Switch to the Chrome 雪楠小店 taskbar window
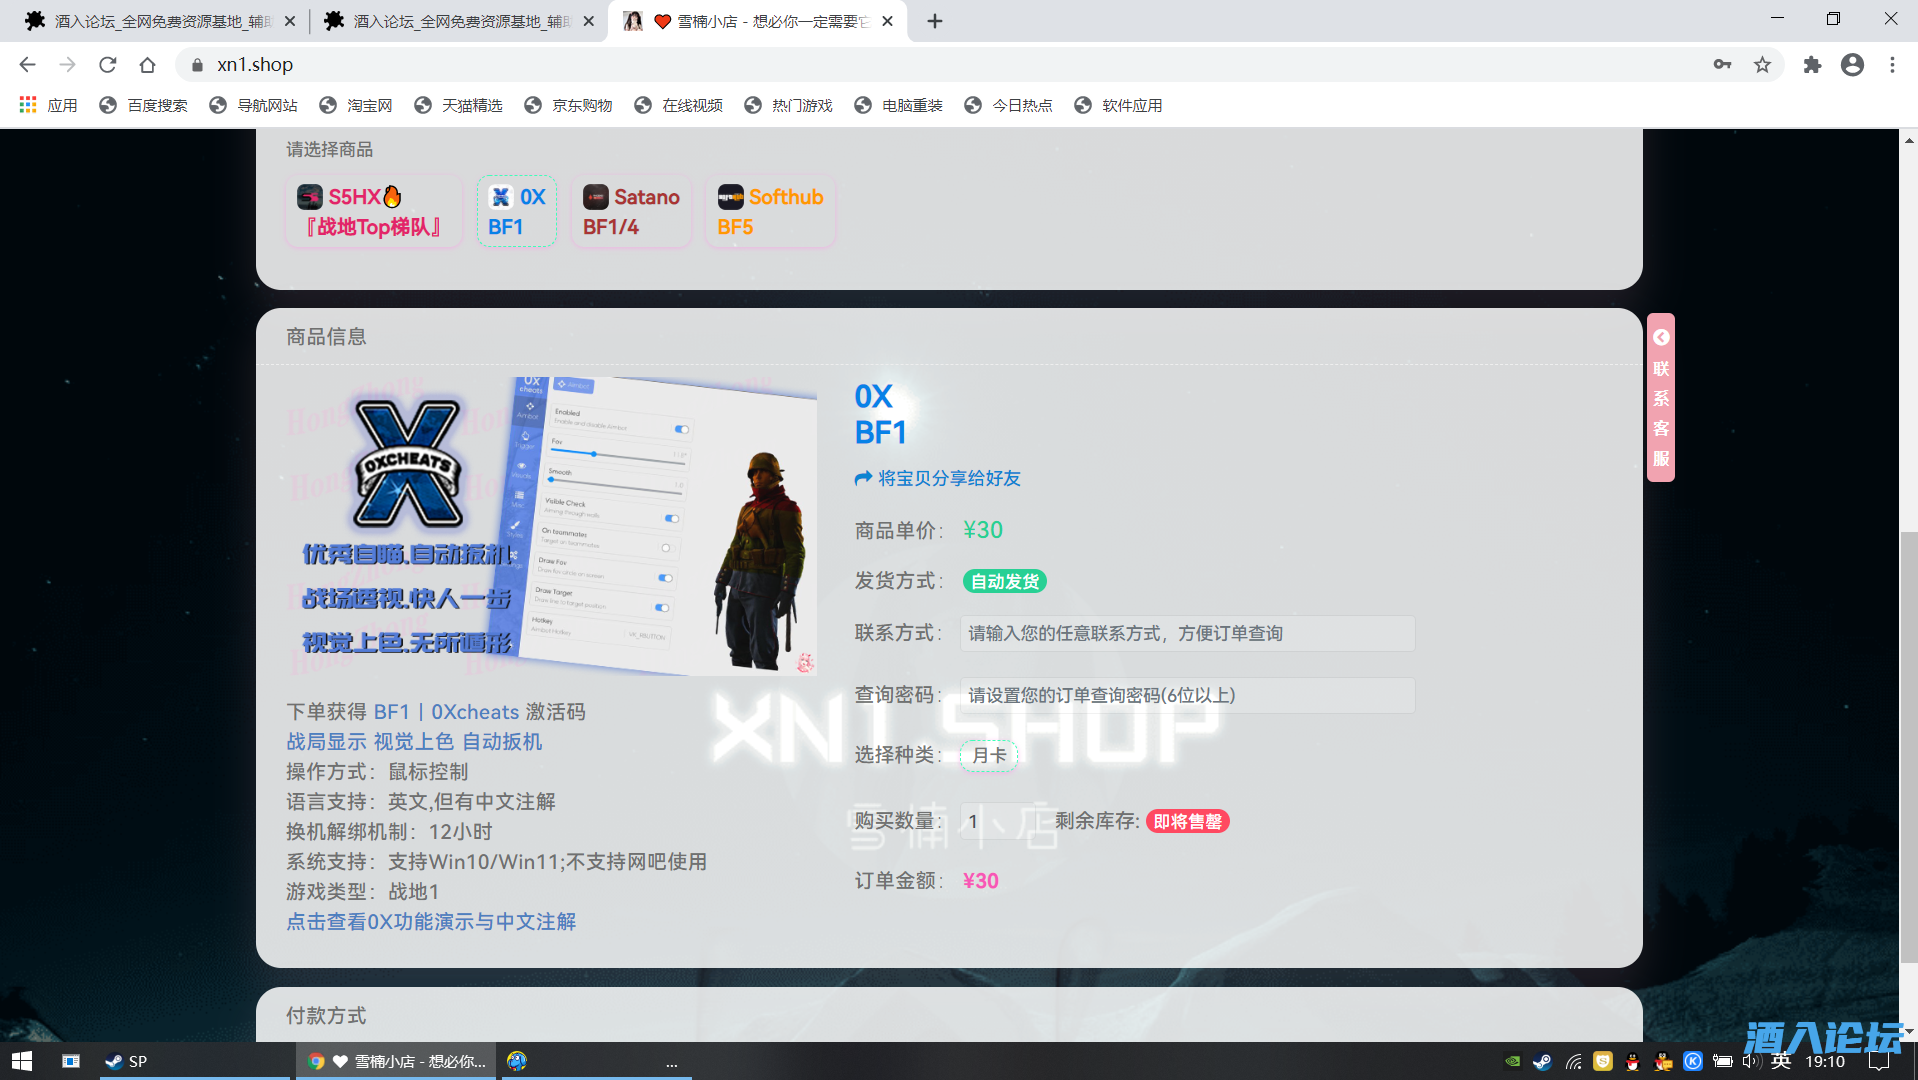 pyautogui.click(x=396, y=1061)
